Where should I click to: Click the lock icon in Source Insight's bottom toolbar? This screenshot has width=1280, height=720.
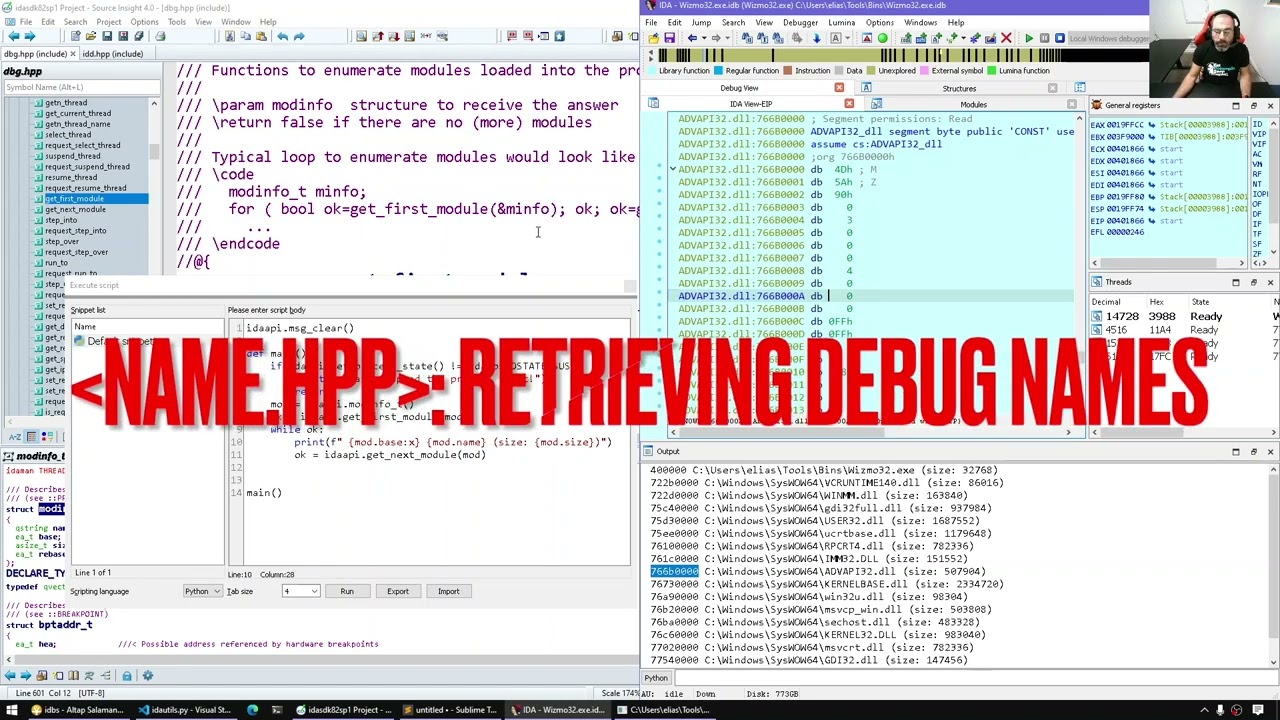click(127, 676)
